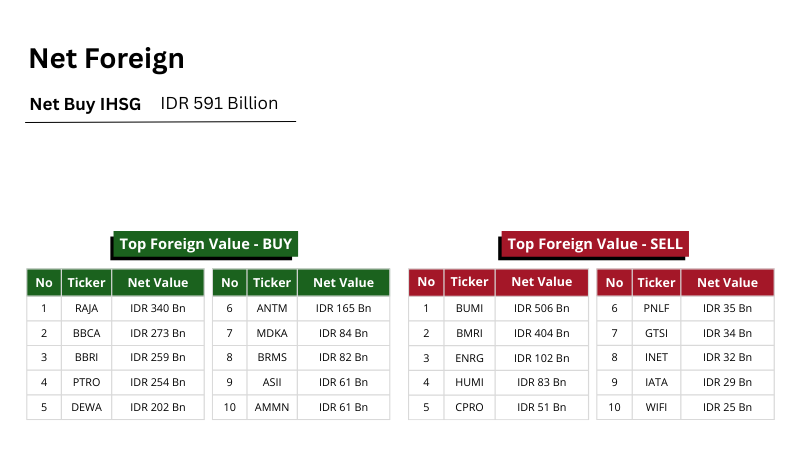The height and width of the screenshot is (450, 800).
Task: Select the BUMI ticker cell
Action: [x=469, y=308]
